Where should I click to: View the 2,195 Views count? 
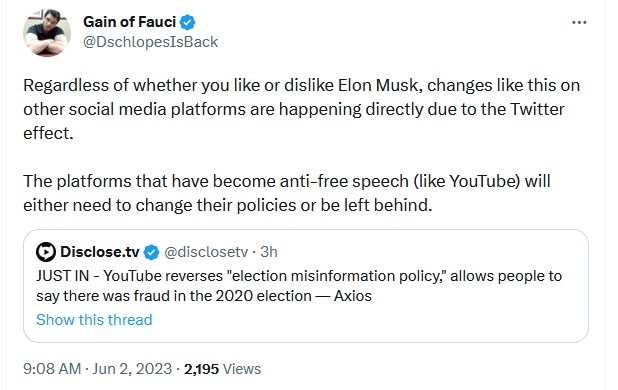[x=222, y=369]
